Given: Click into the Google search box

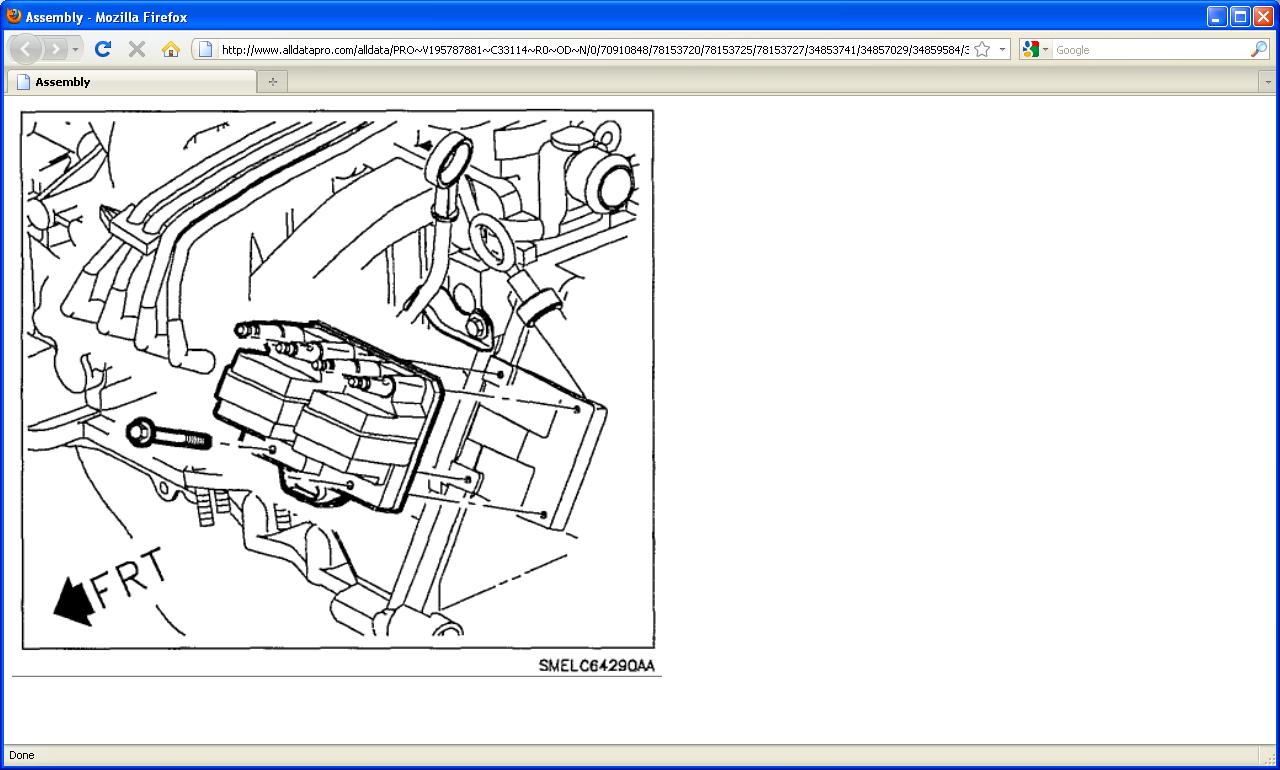Looking at the screenshot, I should tap(1150, 49).
